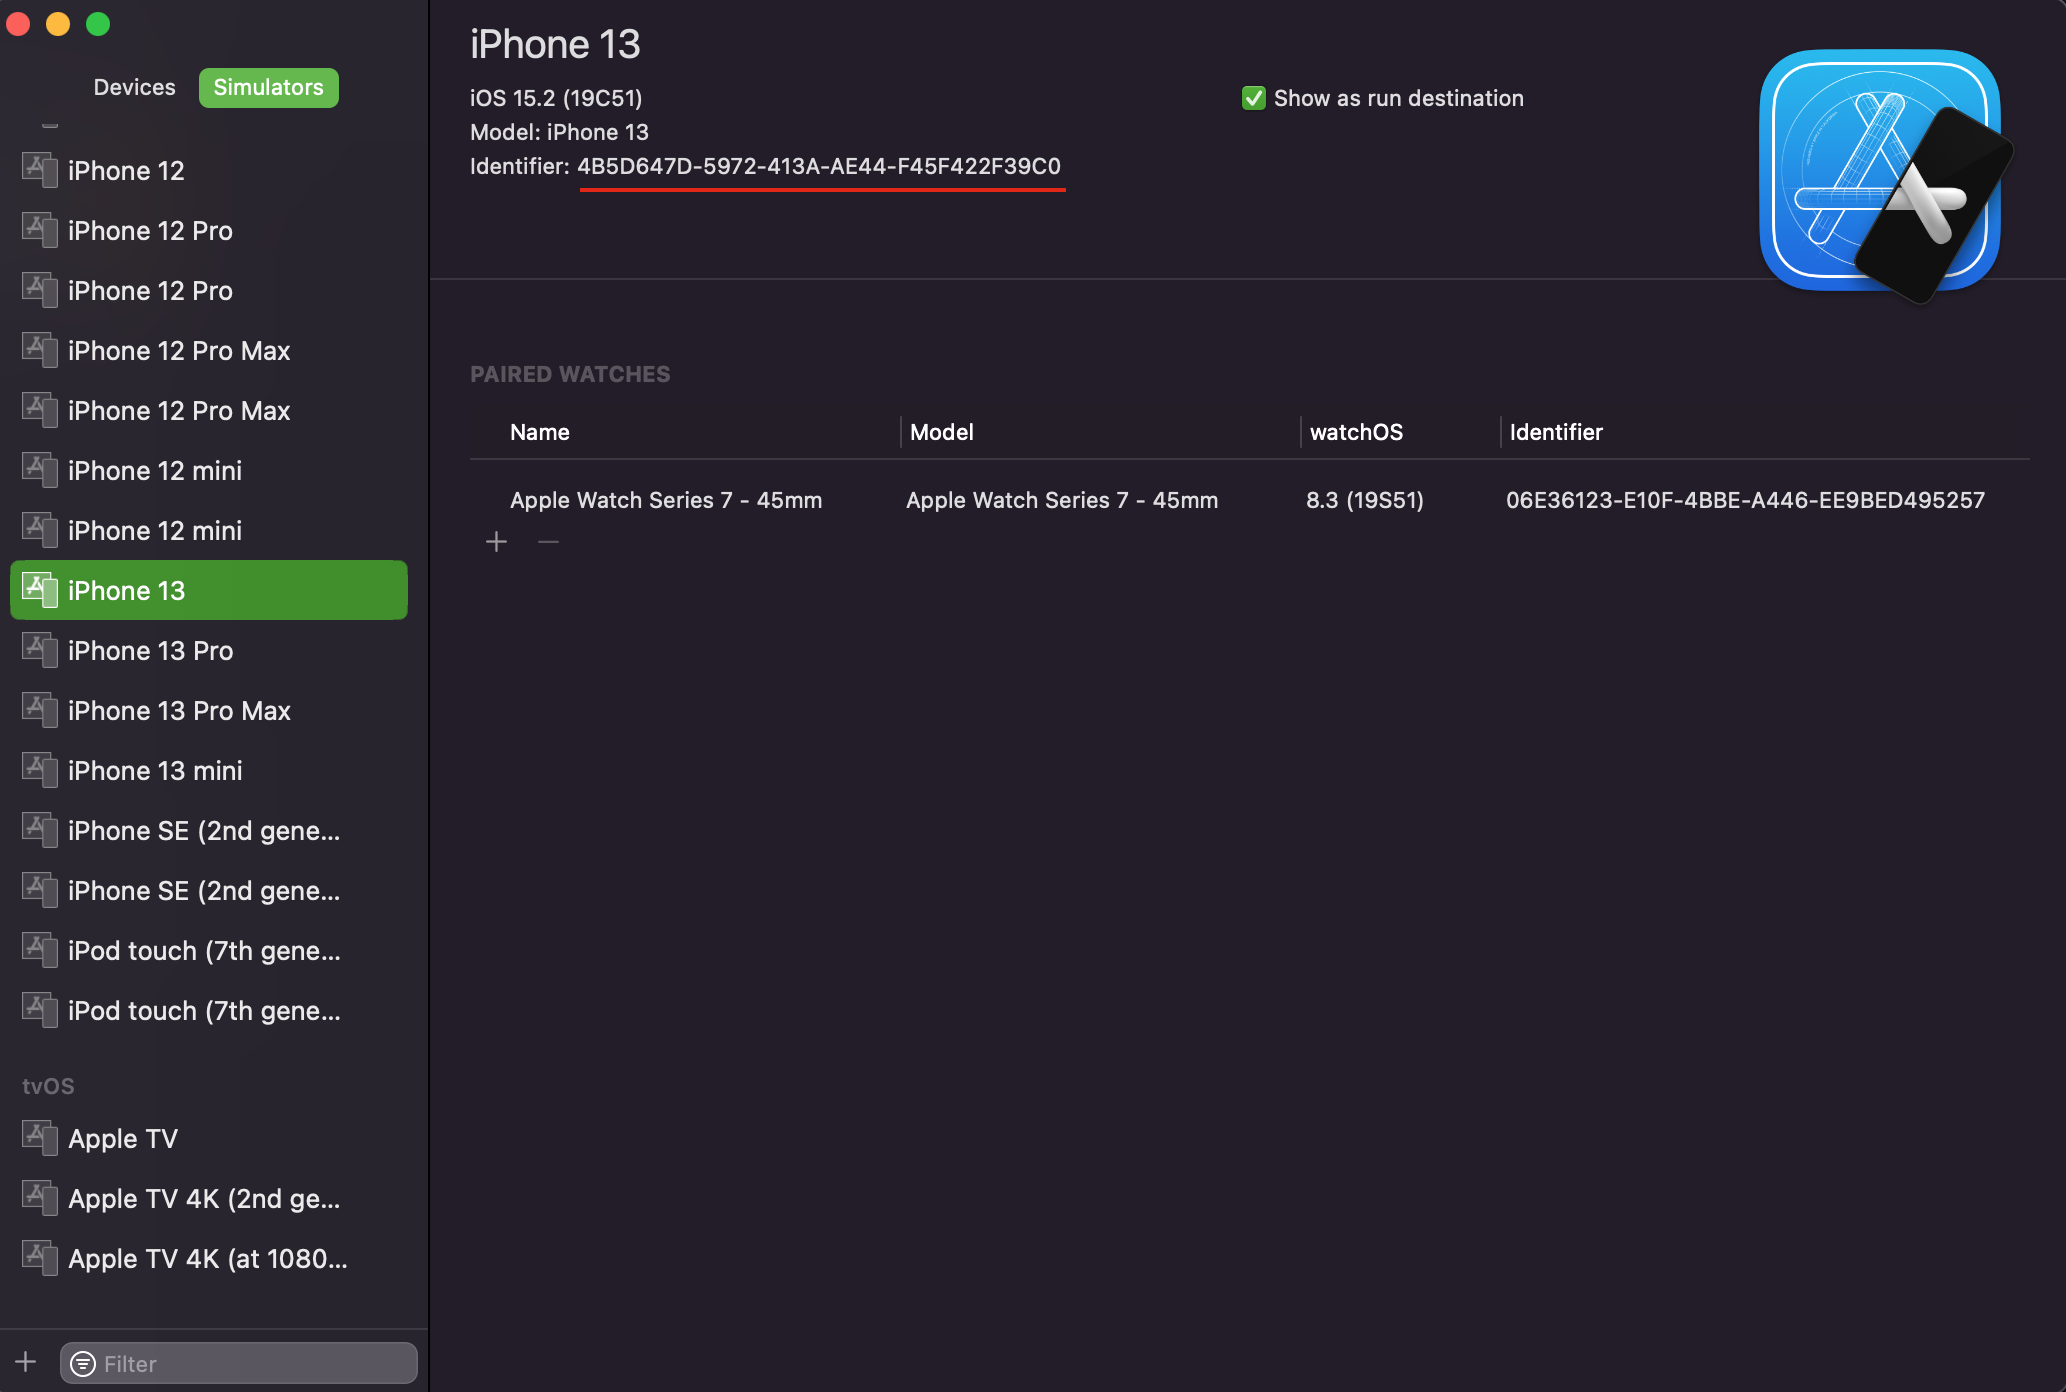The height and width of the screenshot is (1392, 2066).
Task: Click the tvOS section header
Action: 48,1086
